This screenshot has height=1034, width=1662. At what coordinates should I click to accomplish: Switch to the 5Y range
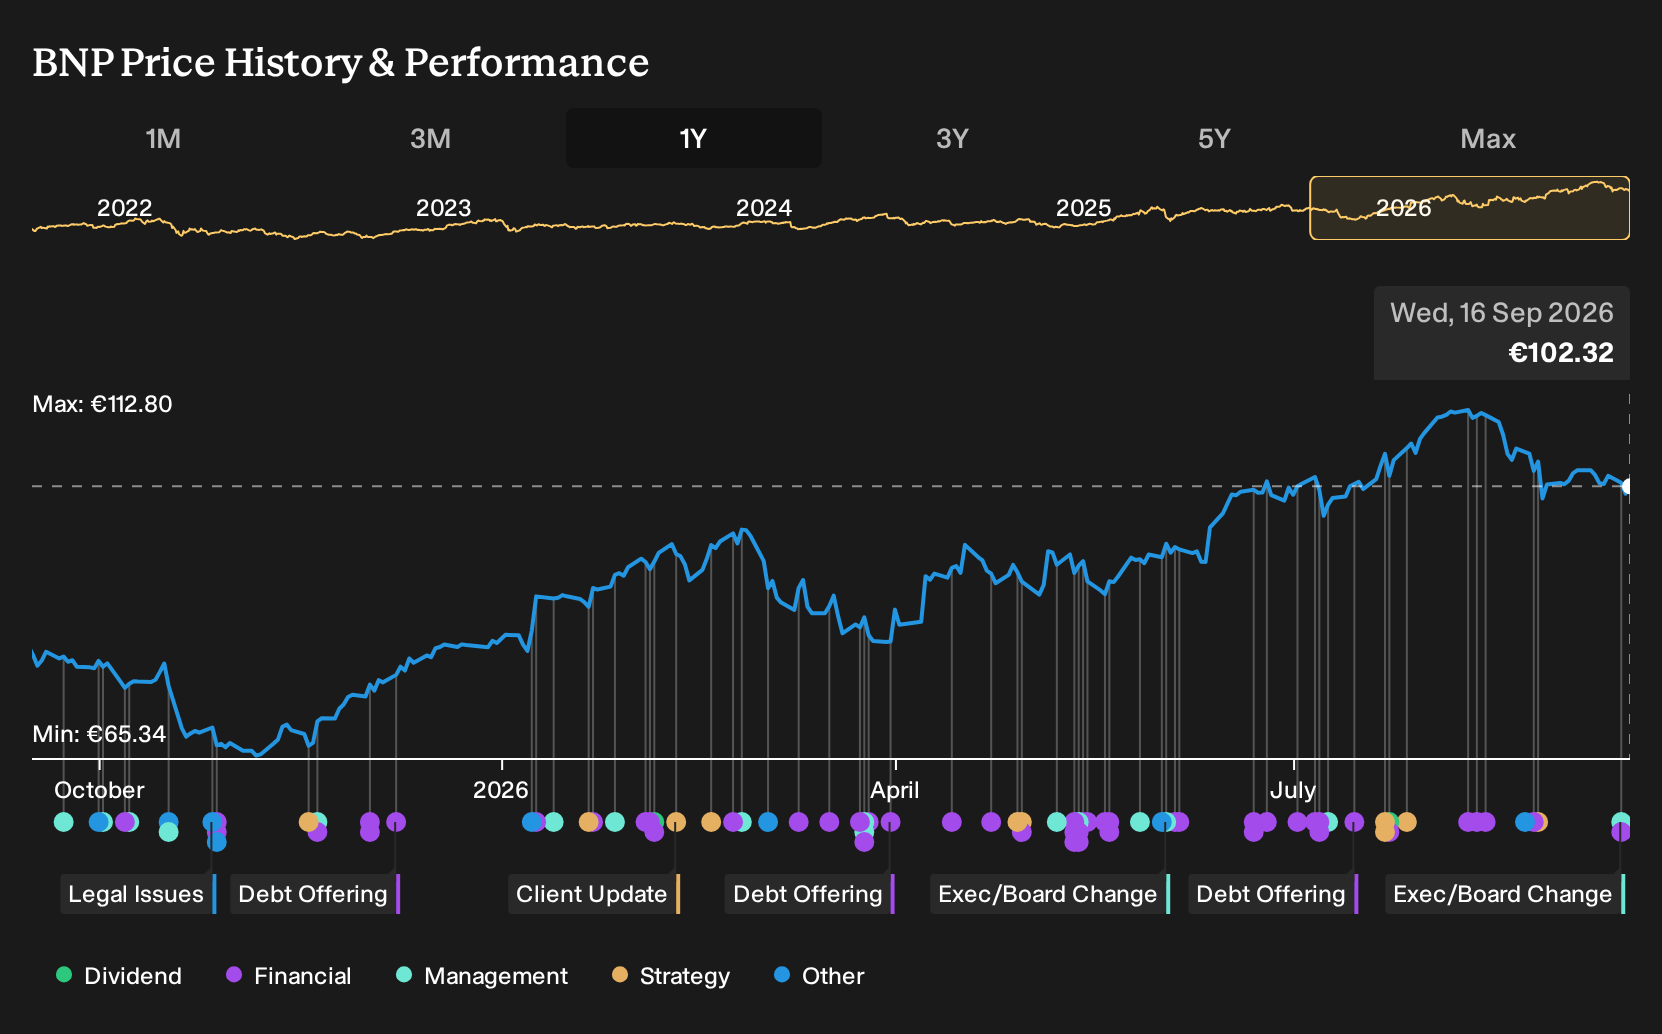click(1214, 138)
